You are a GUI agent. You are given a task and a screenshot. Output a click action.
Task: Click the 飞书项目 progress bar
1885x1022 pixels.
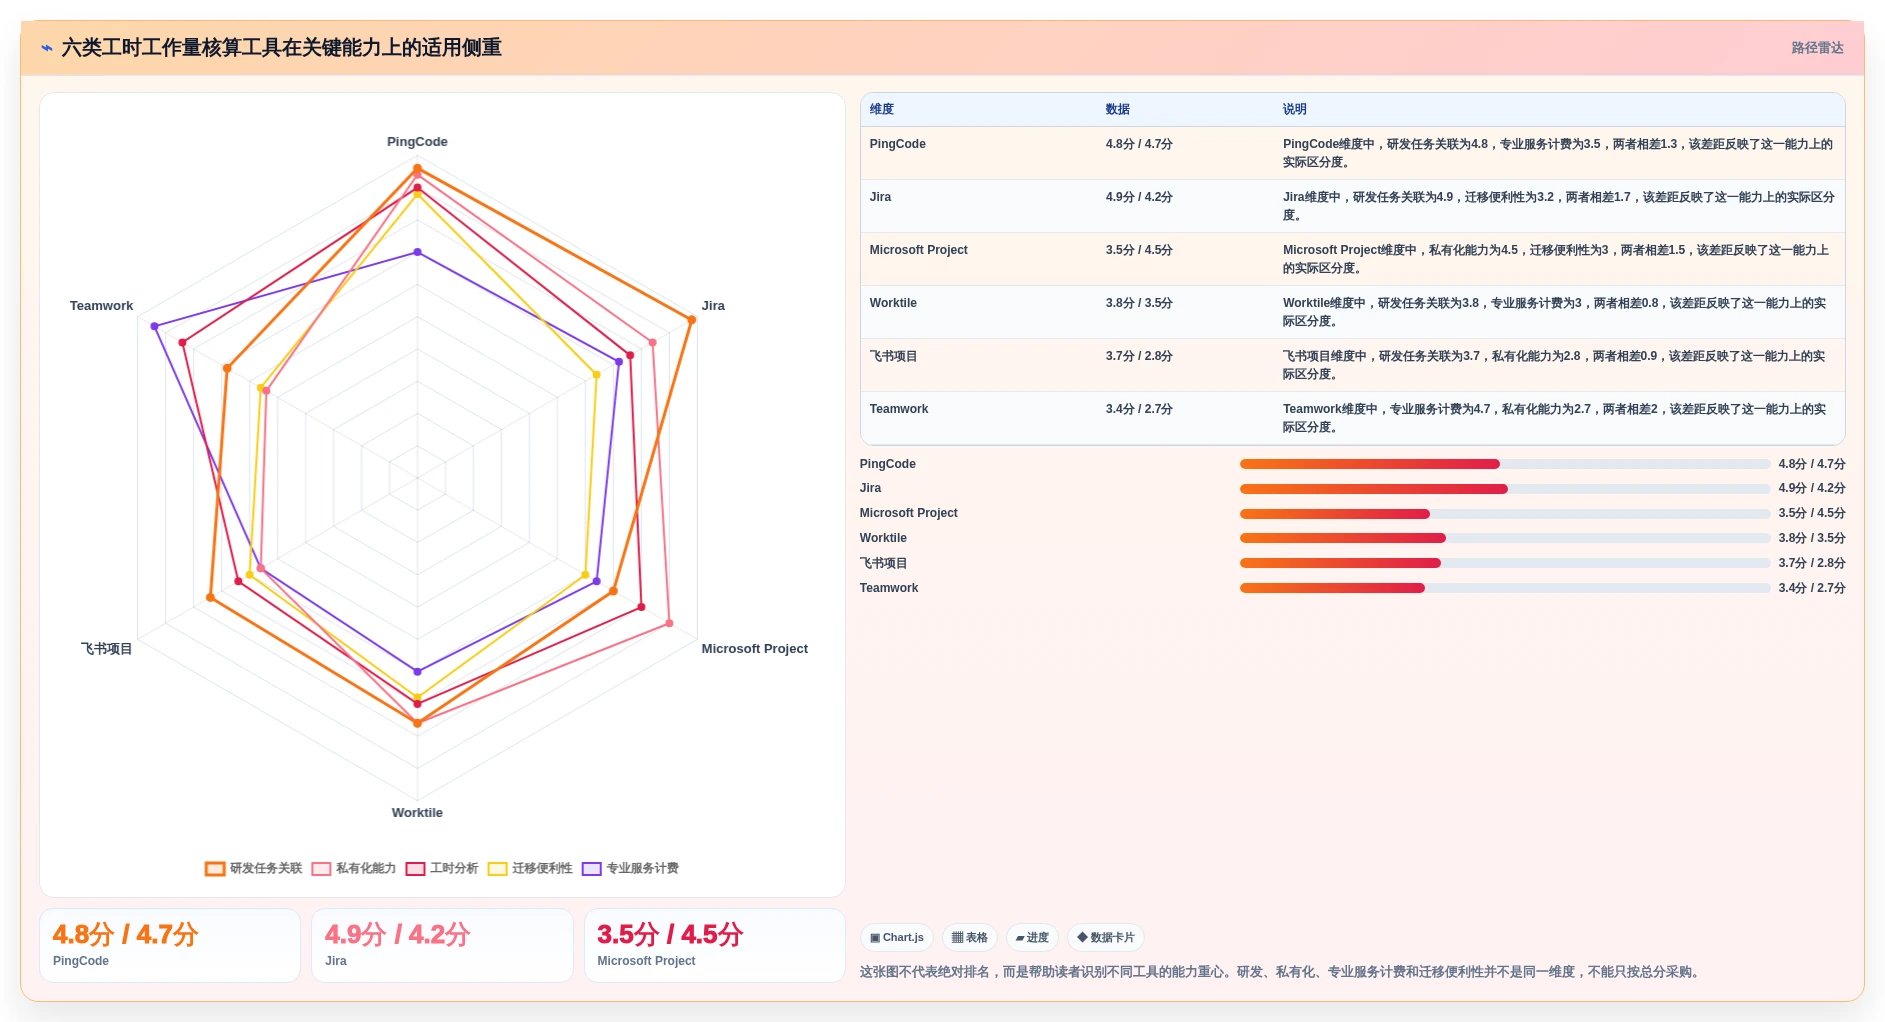tap(1505, 563)
